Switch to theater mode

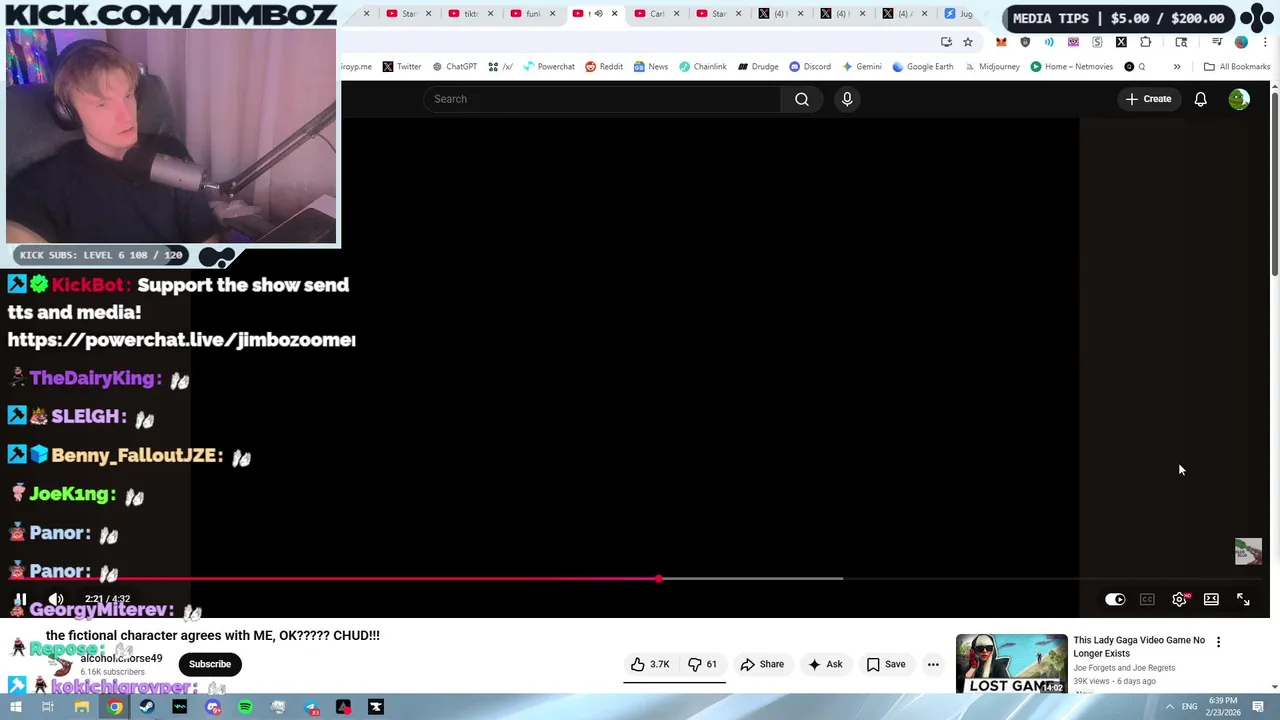tap(1211, 599)
